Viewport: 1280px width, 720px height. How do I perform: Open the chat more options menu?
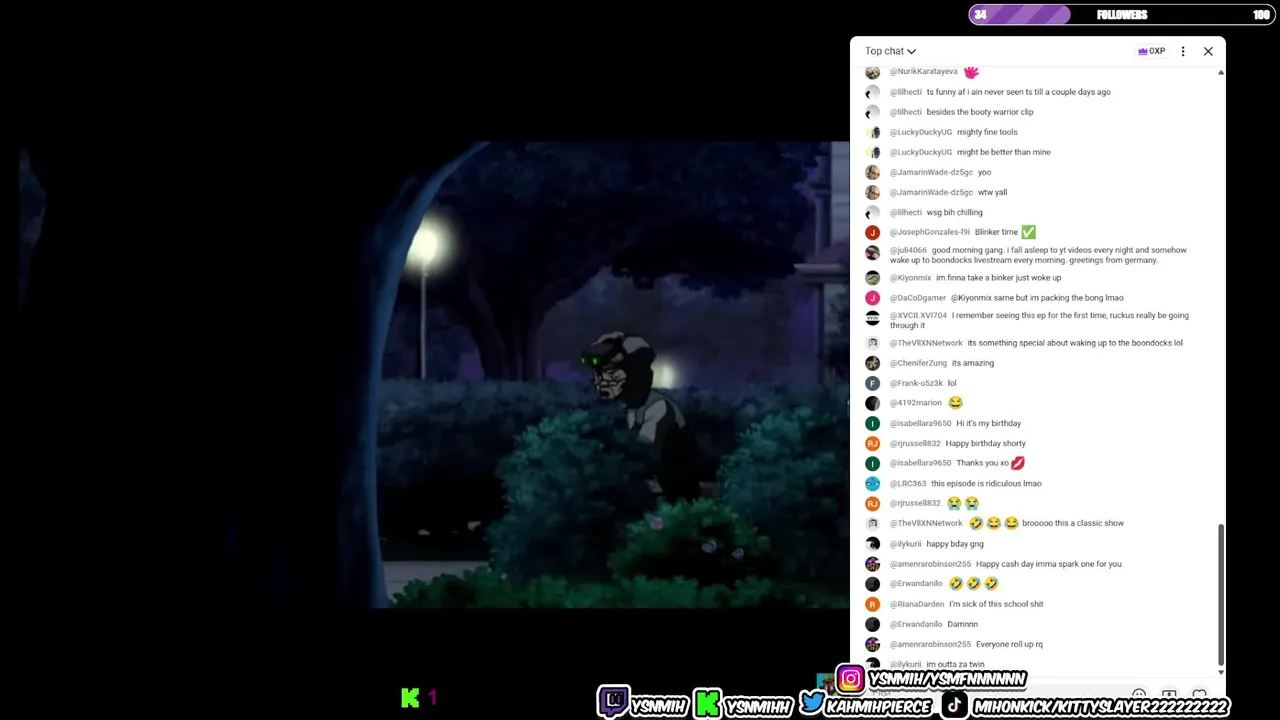(1183, 51)
